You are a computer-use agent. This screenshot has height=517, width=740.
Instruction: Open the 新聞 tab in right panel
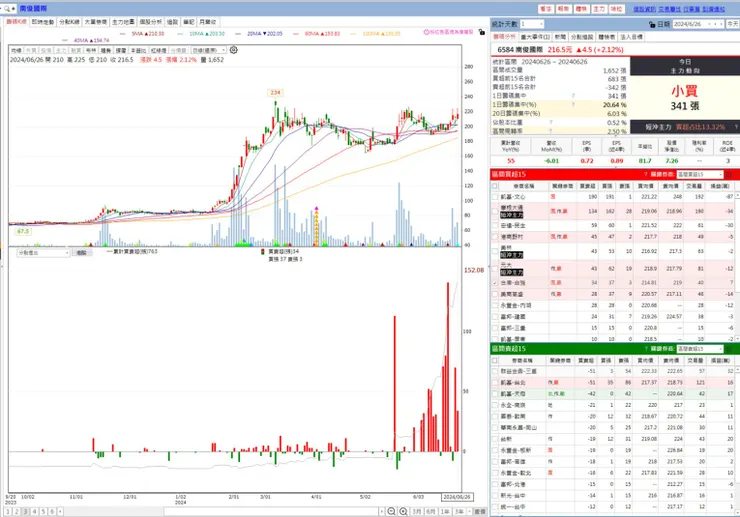click(560, 37)
